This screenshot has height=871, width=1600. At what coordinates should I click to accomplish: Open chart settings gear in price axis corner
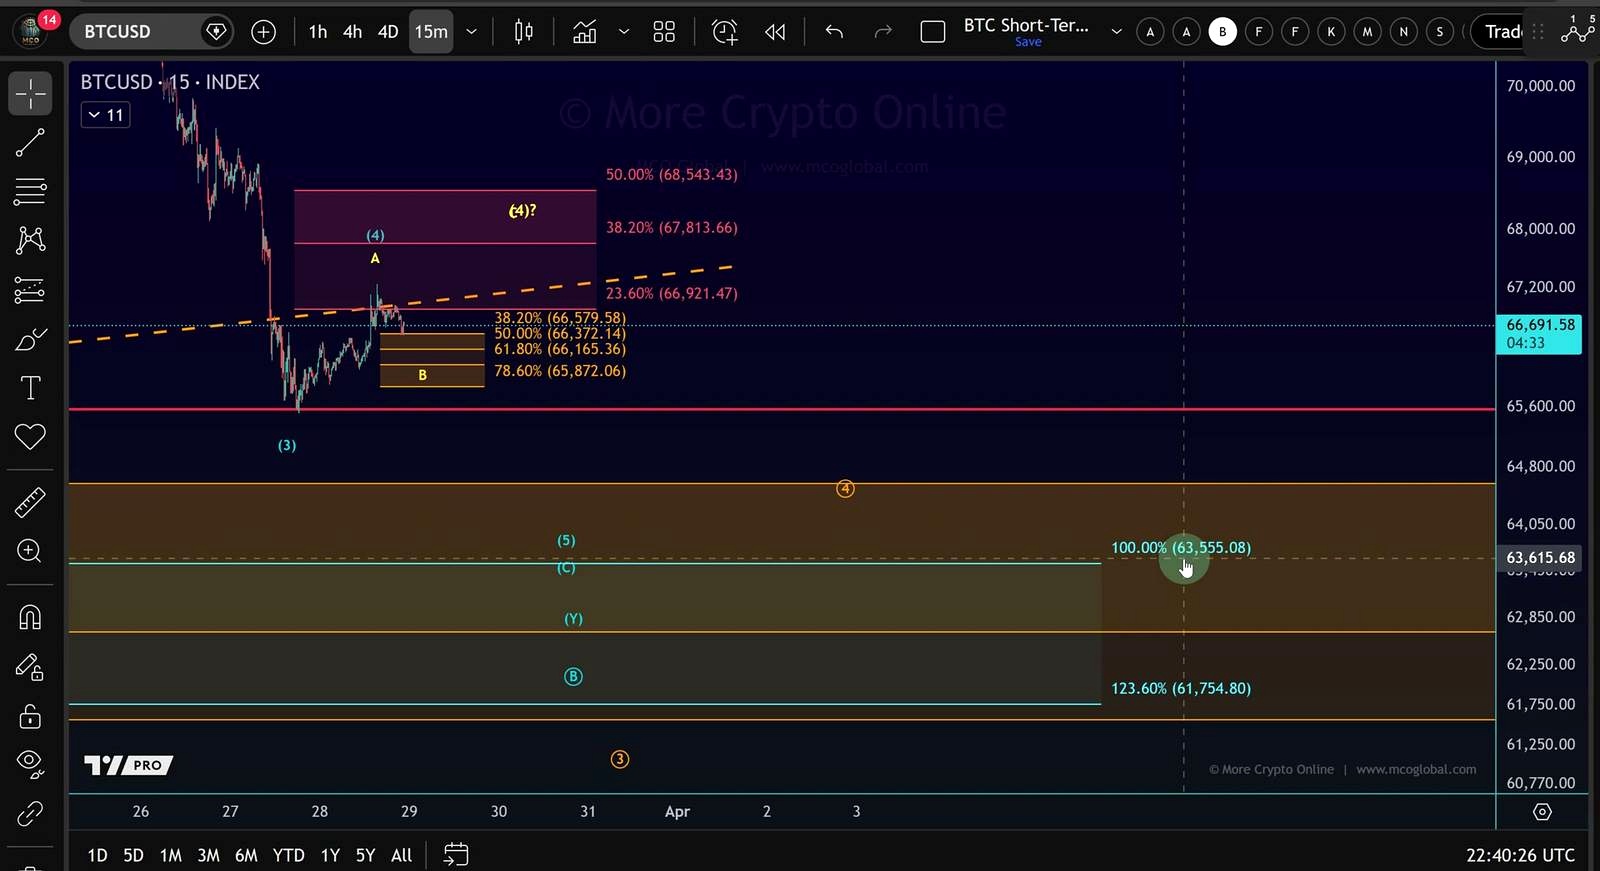click(x=1542, y=812)
